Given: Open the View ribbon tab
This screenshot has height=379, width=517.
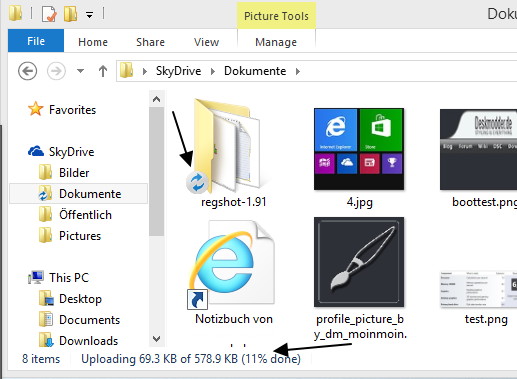Looking at the screenshot, I should pos(206,42).
